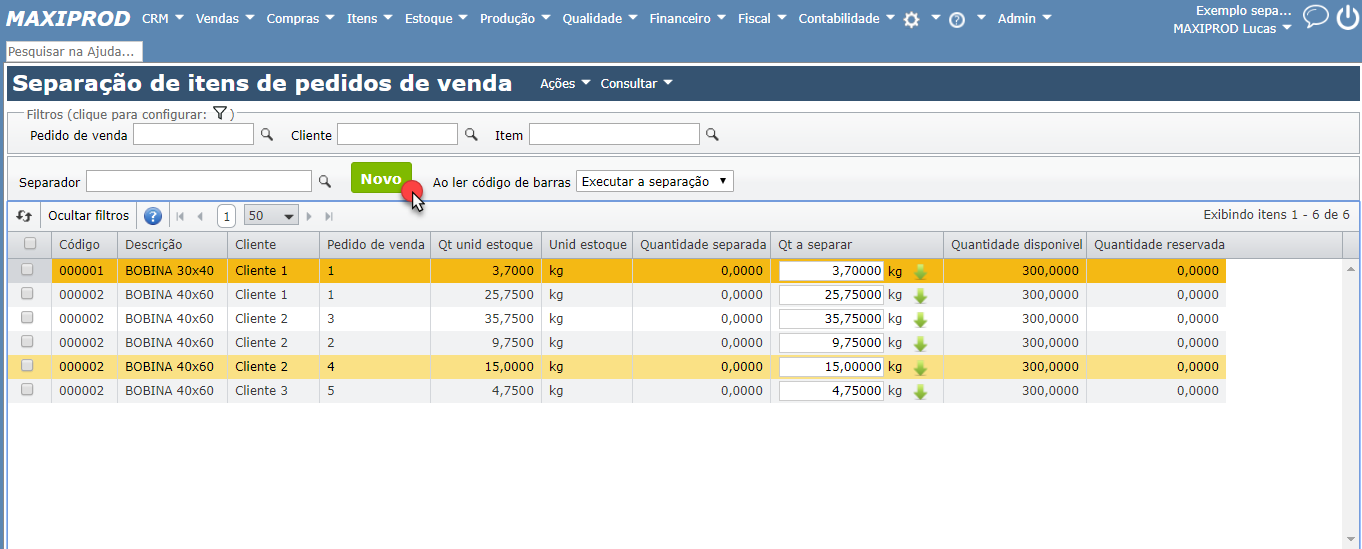Click the filter funnel configuration icon
Viewport: 1362px width, 549px height.
[220, 114]
